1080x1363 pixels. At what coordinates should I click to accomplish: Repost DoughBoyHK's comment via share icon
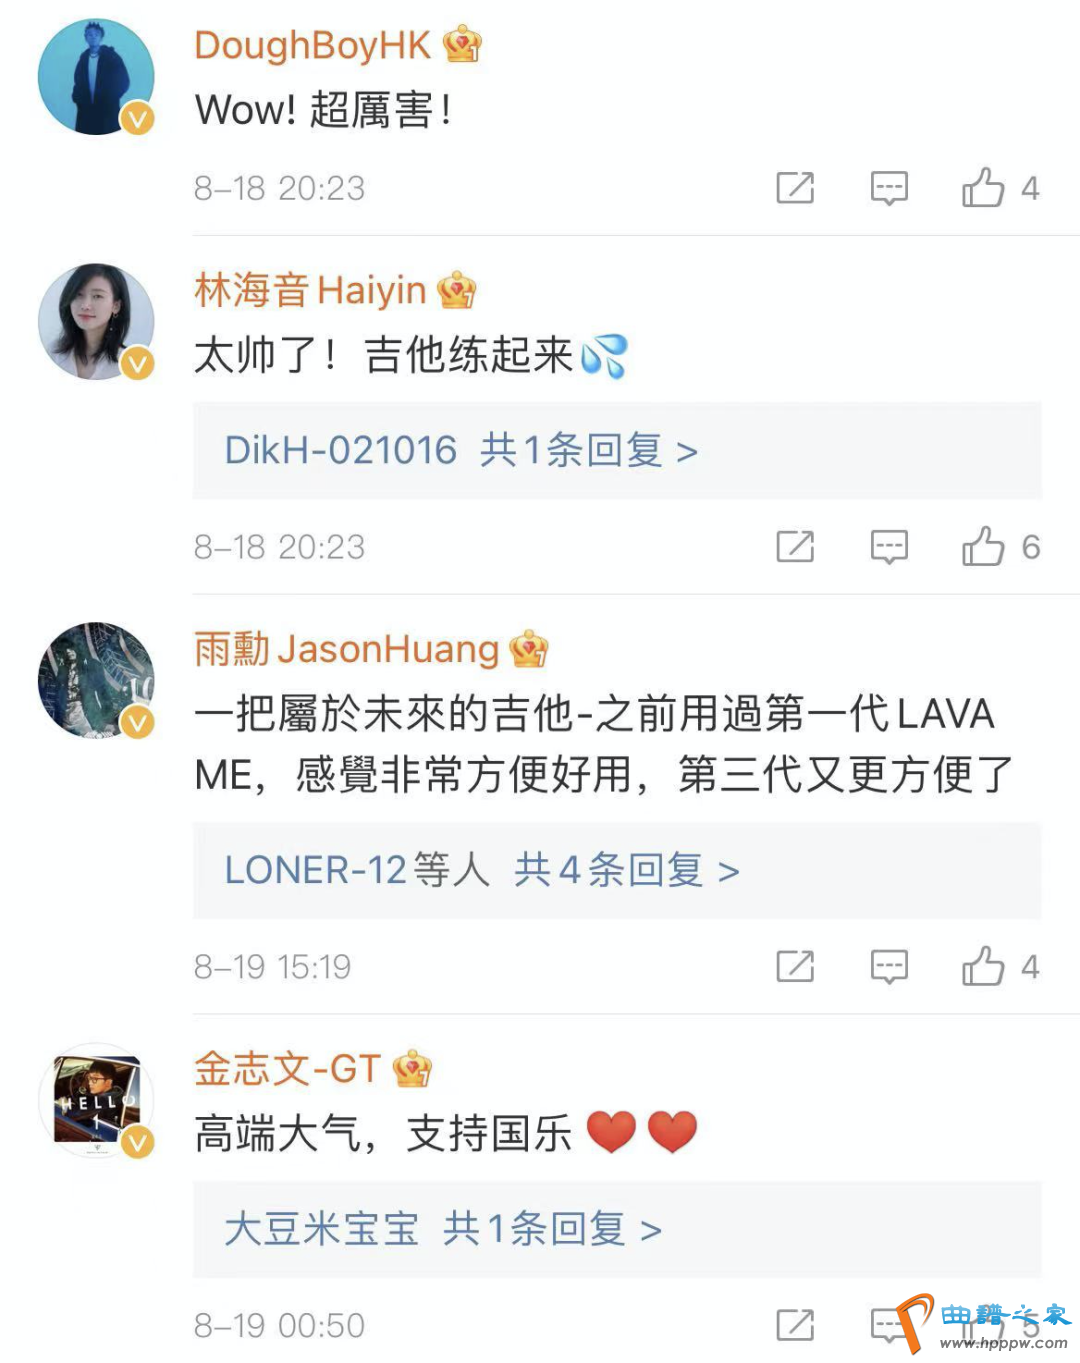(x=795, y=187)
